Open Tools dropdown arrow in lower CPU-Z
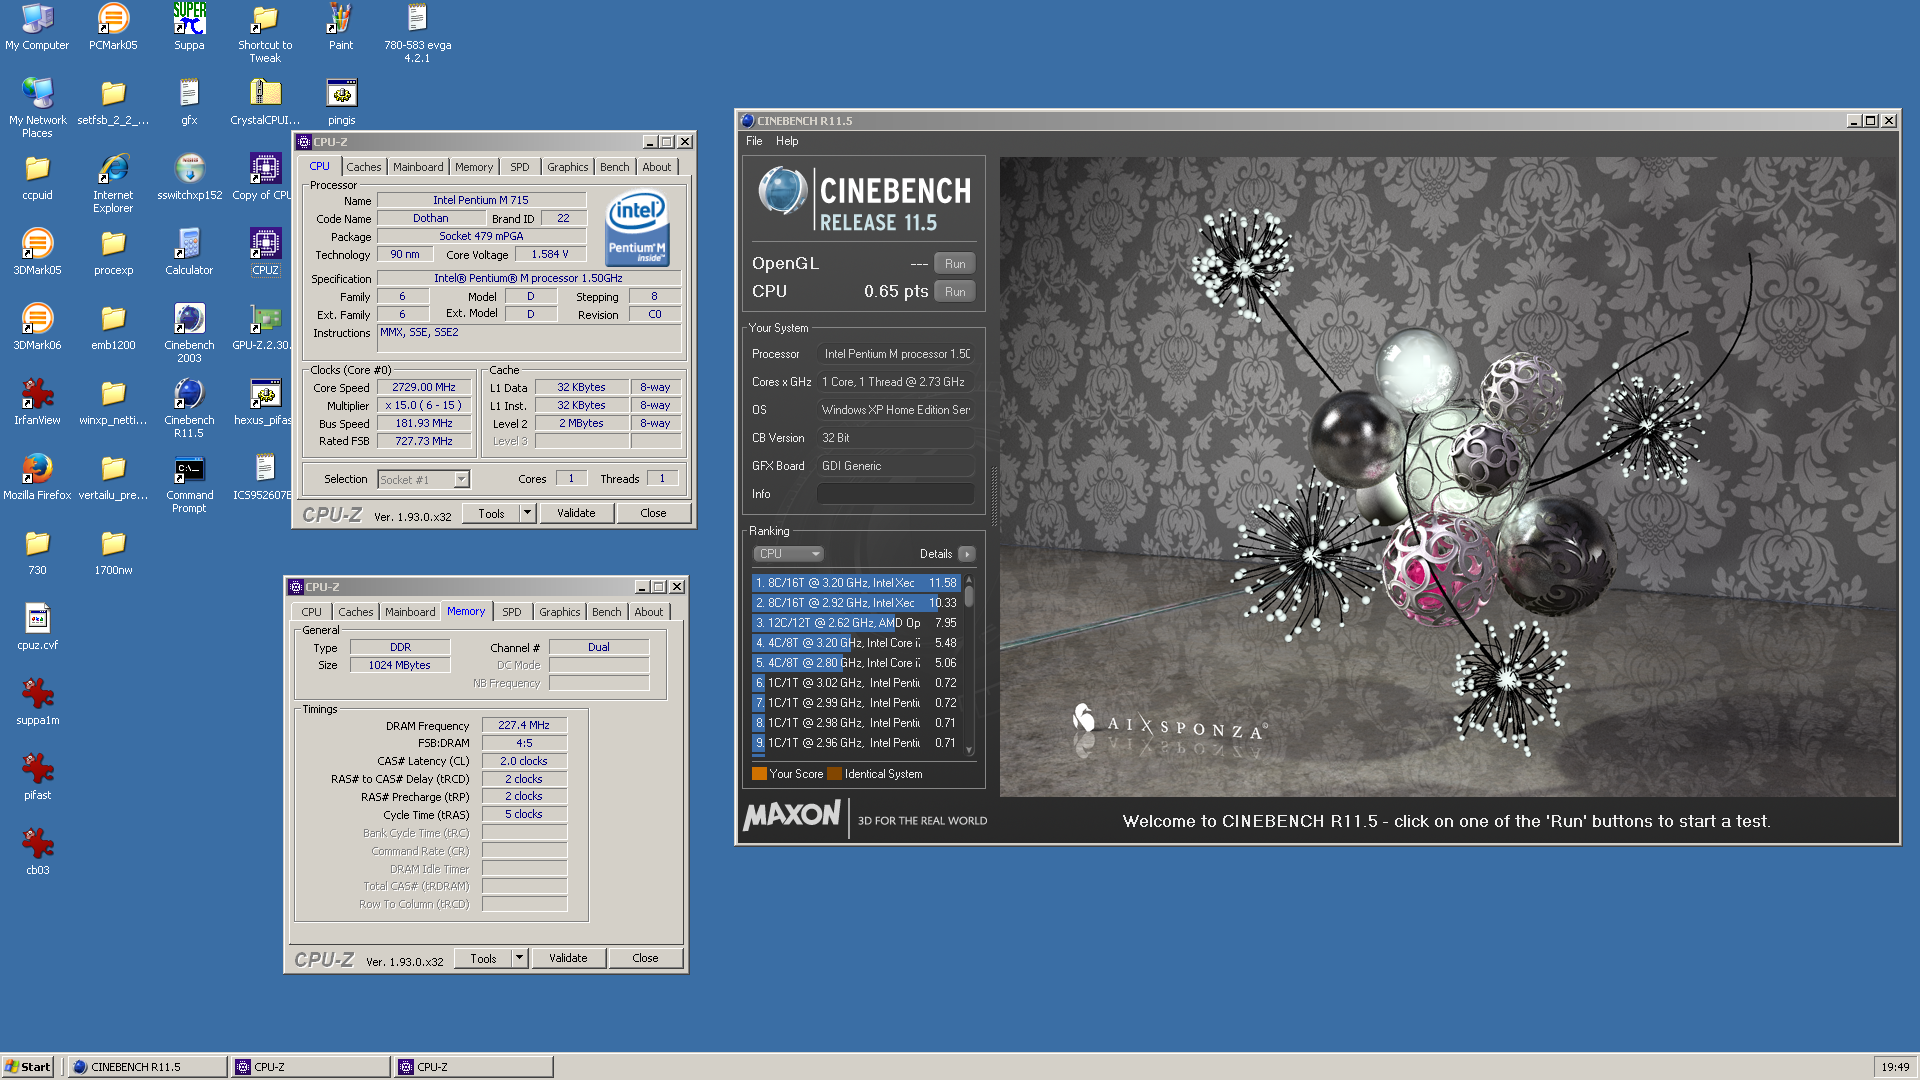 click(x=519, y=958)
